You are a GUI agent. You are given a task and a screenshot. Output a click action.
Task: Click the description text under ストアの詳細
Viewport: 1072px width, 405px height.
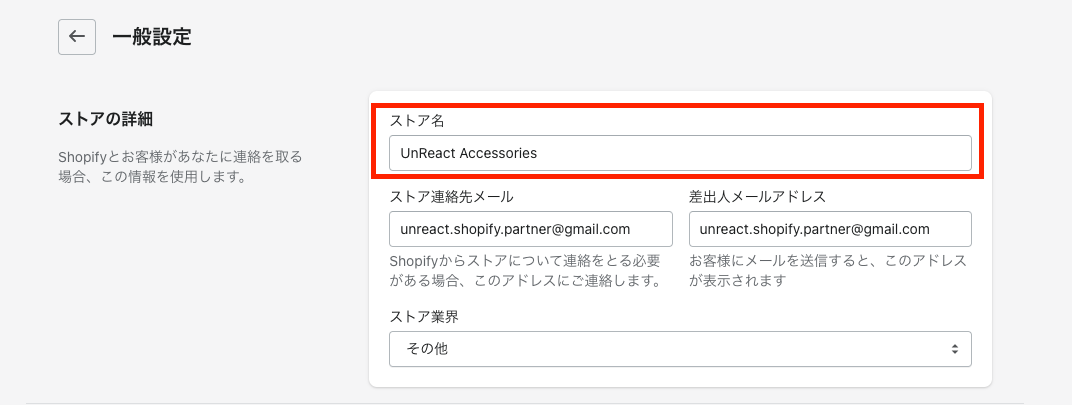point(180,167)
